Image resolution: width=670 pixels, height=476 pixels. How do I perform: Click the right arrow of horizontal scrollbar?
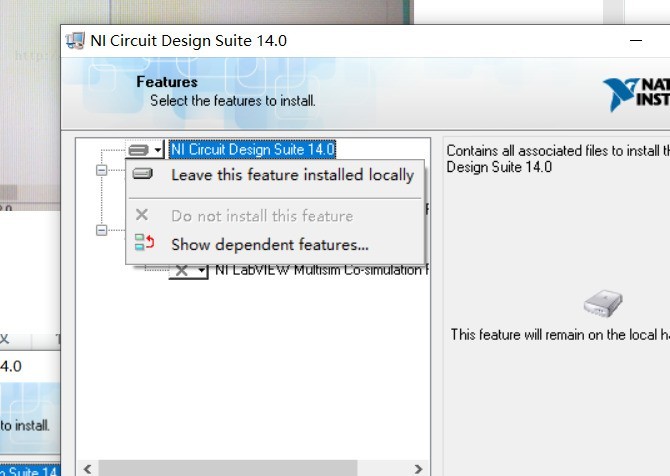click(418, 469)
